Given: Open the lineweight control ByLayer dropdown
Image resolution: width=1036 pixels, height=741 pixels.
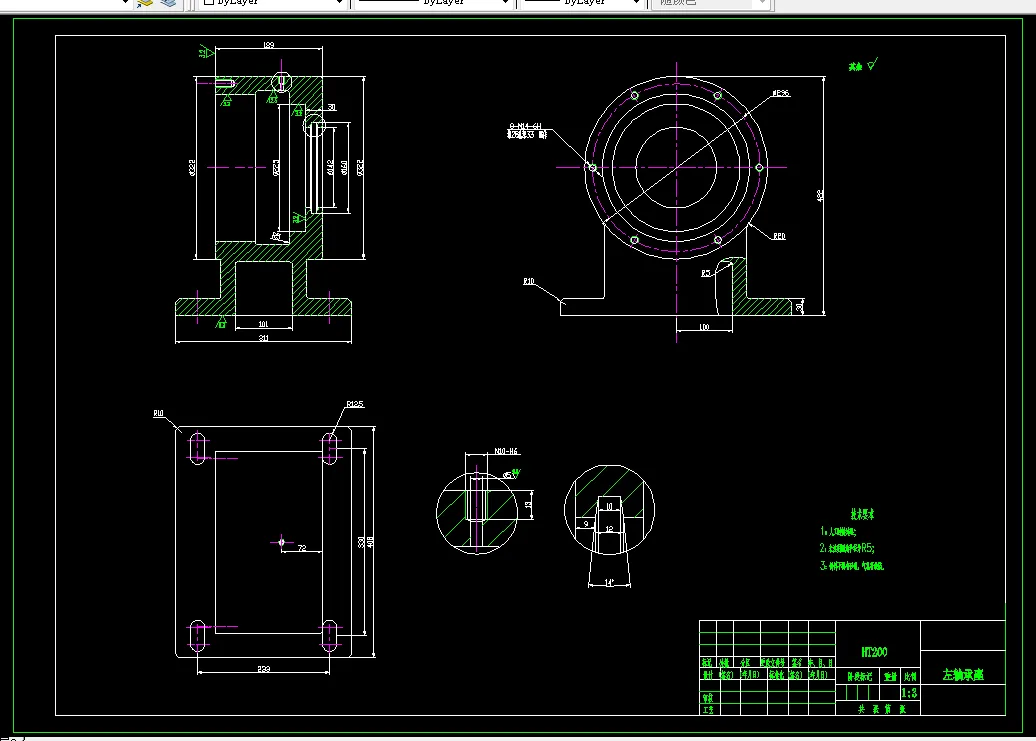Looking at the screenshot, I should tap(582, 3).
